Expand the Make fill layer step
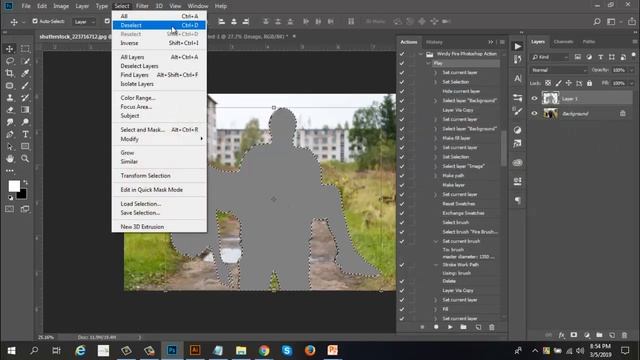This screenshot has width=640, height=360. tap(436, 138)
